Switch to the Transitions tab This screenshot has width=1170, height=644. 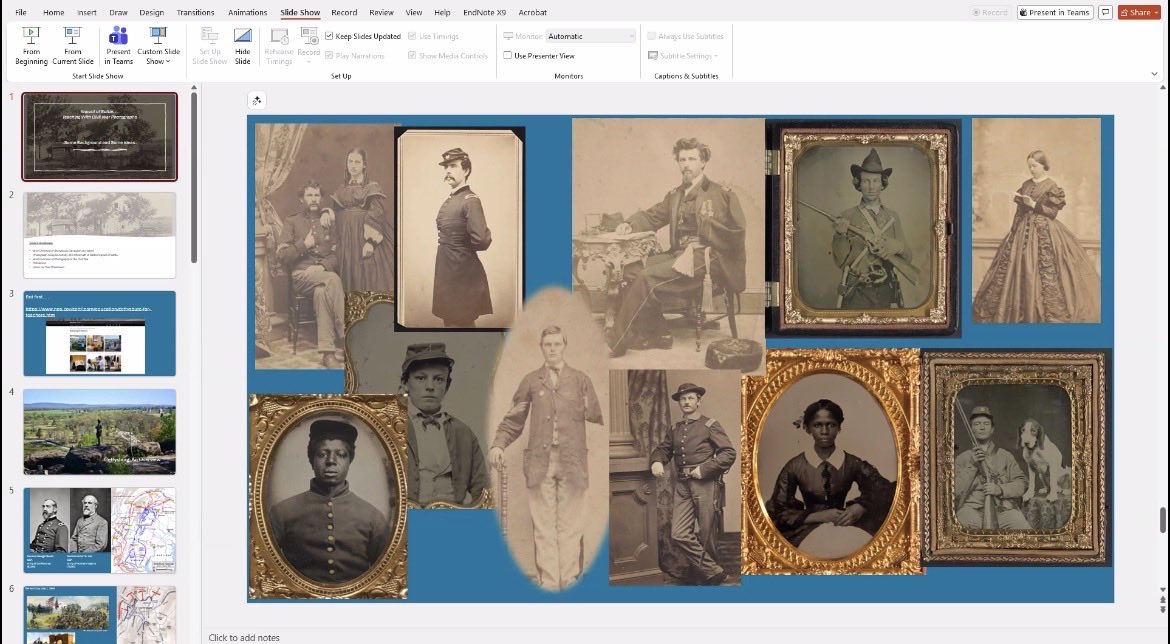tap(195, 12)
